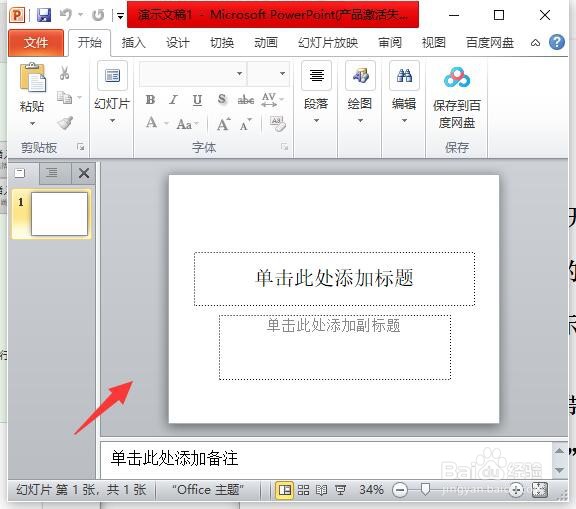This screenshot has height=509, width=576.
Task: Switch to the 设计 tab
Action: (x=177, y=43)
